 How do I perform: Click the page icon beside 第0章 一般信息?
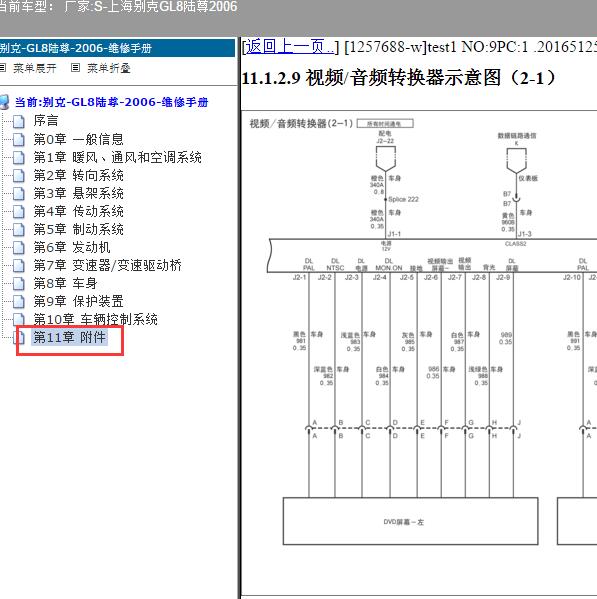(18, 140)
